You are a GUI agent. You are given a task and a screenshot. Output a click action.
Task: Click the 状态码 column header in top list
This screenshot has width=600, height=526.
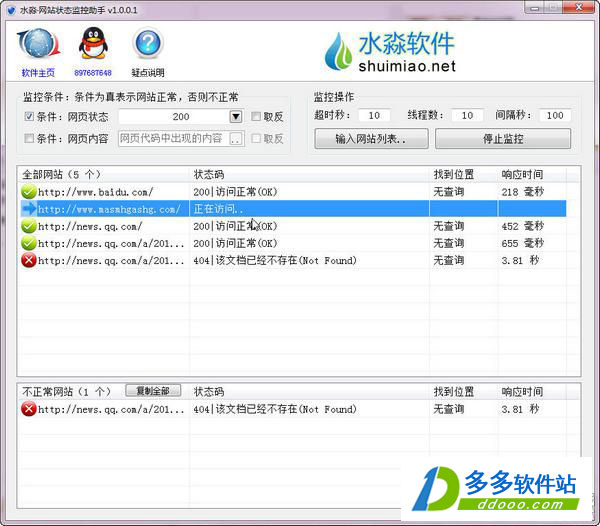[x=208, y=174]
